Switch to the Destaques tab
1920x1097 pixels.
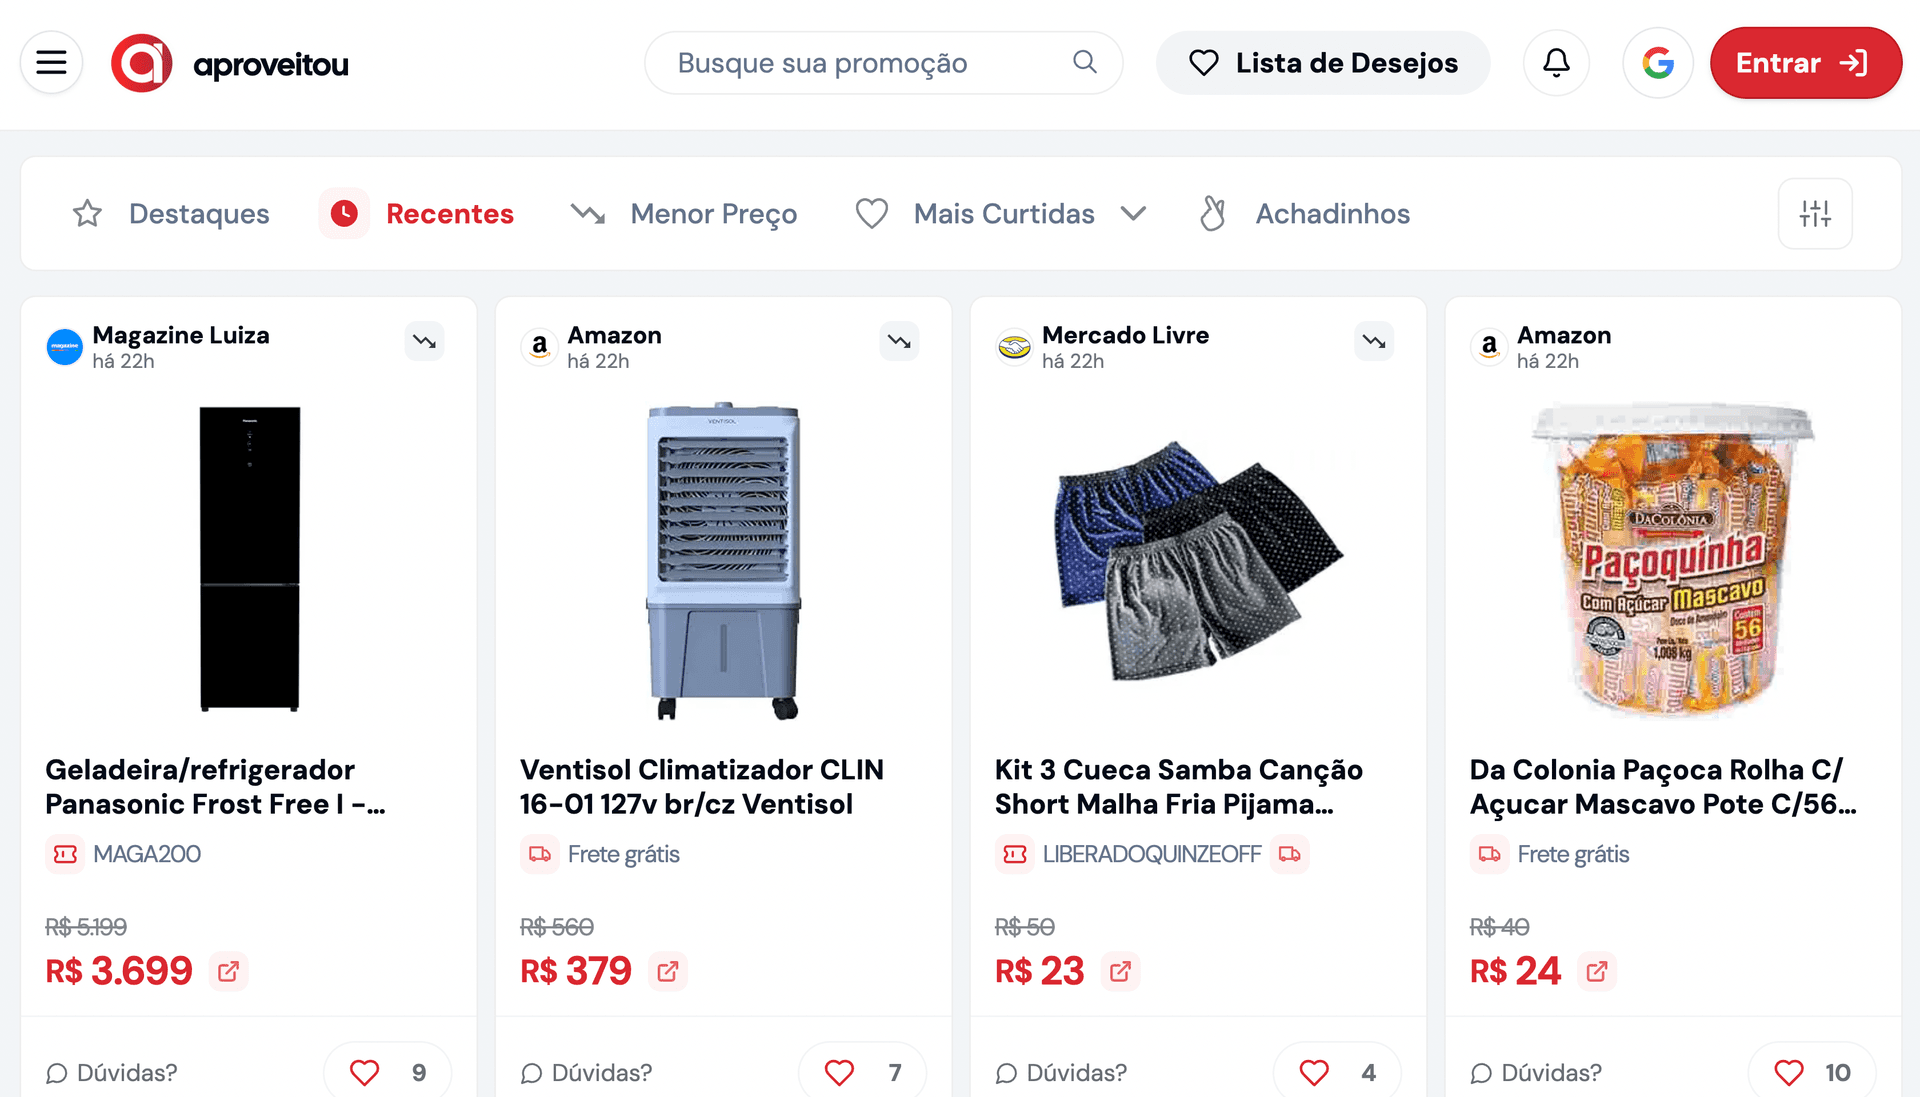171,214
